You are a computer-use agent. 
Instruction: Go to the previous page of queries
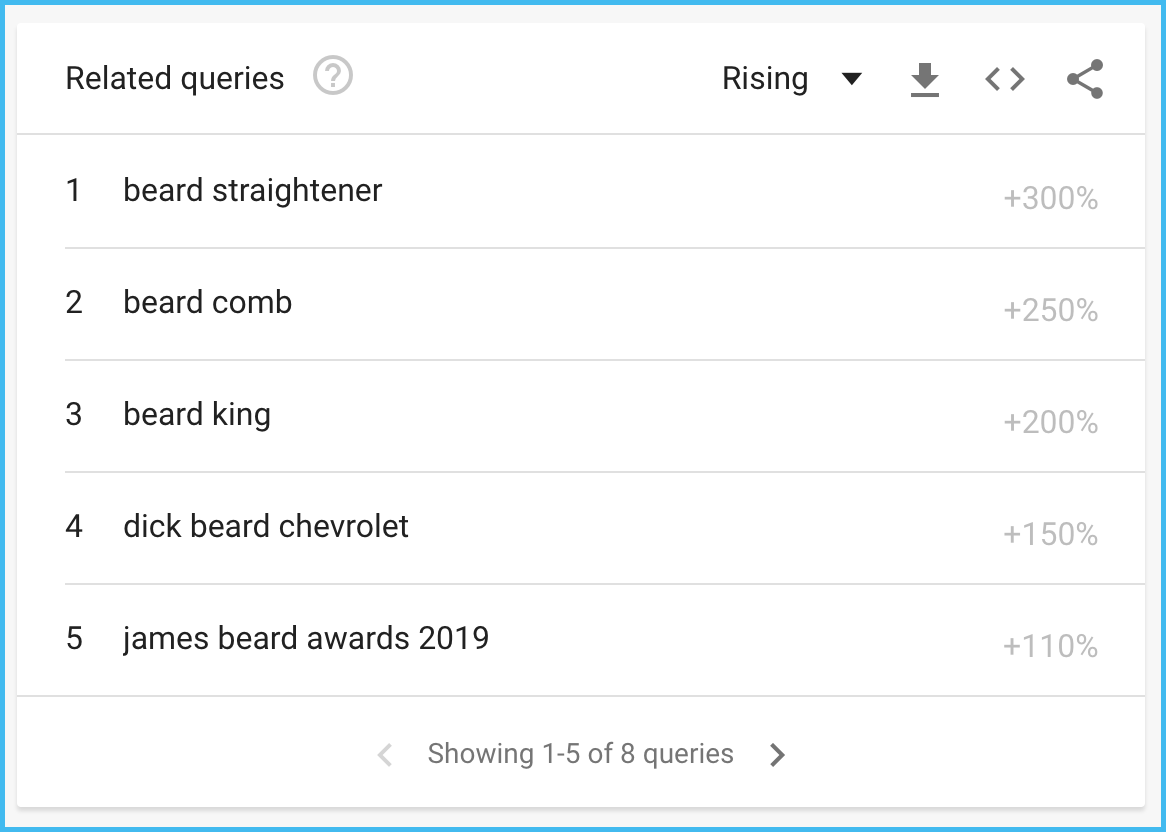click(x=385, y=755)
